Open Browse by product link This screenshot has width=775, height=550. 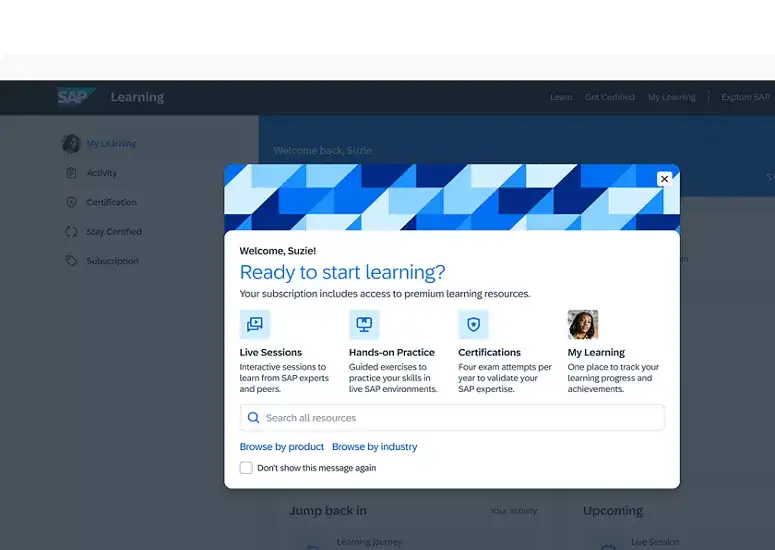pos(282,447)
